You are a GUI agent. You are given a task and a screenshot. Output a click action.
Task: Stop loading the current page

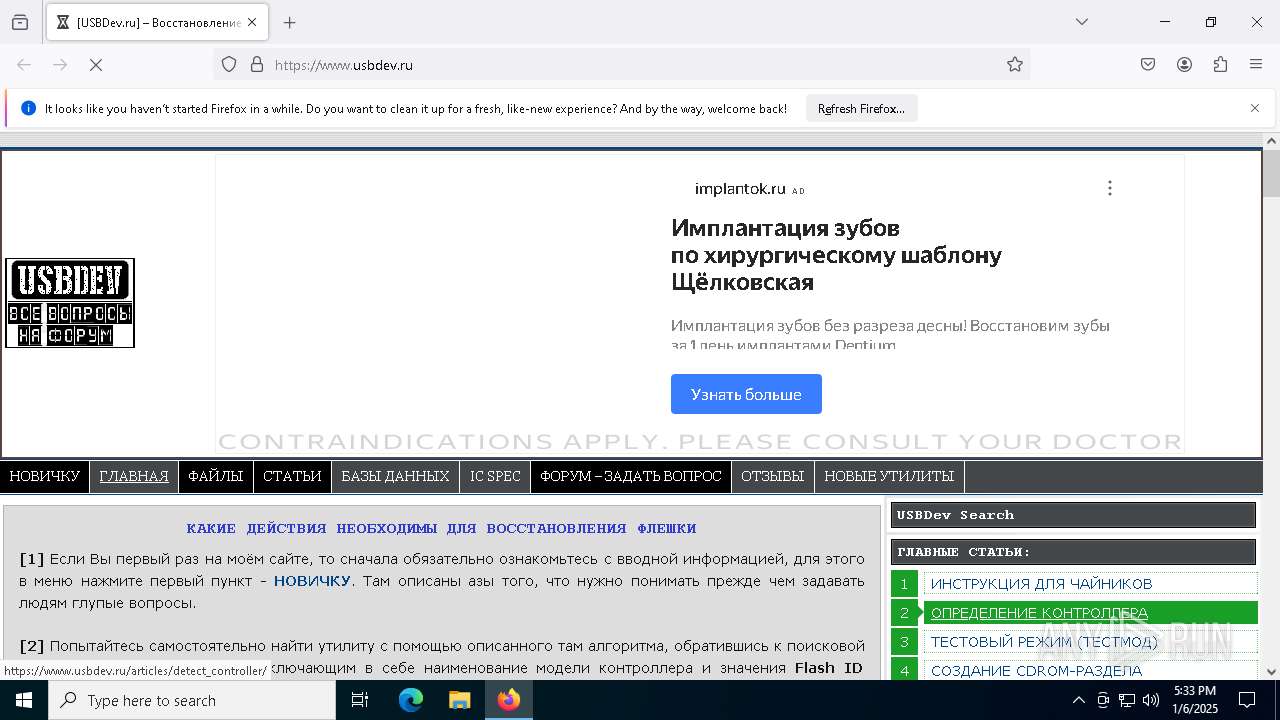(x=97, y=65)
